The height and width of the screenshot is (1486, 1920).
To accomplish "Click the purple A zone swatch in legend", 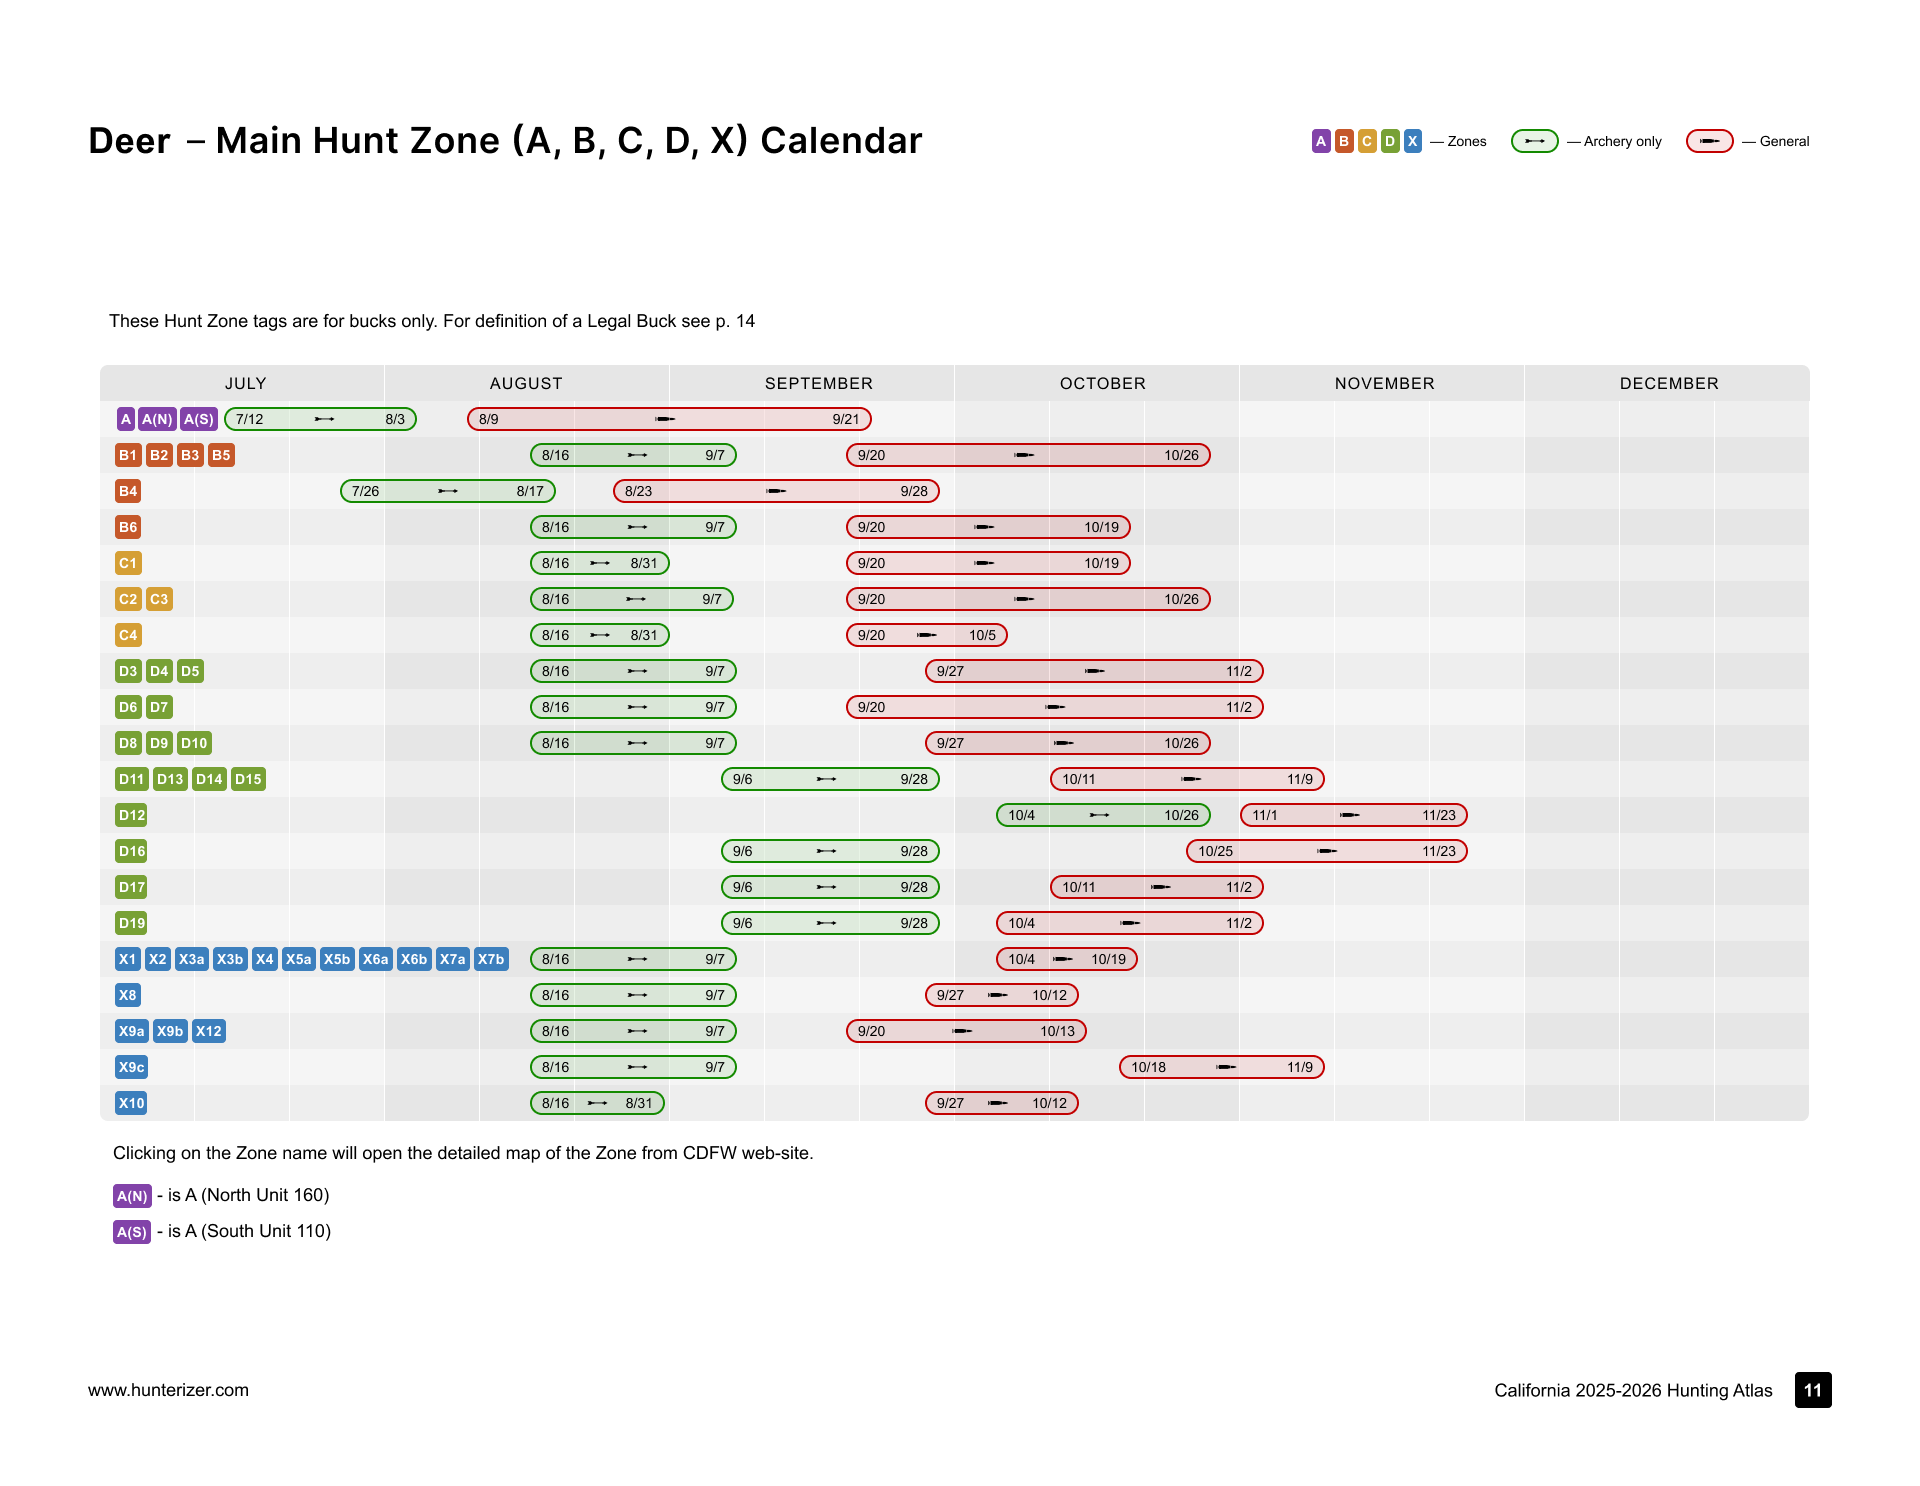I will click(1321, 141).
